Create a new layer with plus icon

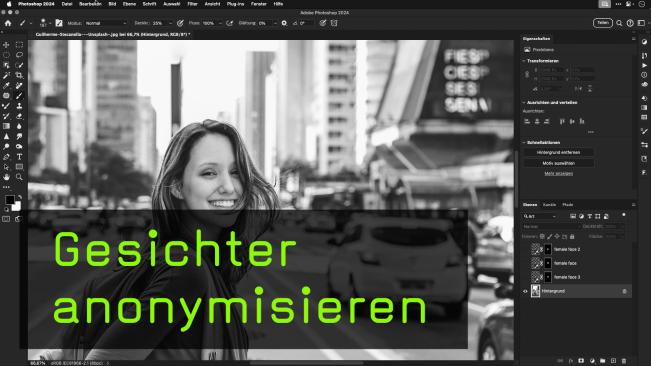613,361
